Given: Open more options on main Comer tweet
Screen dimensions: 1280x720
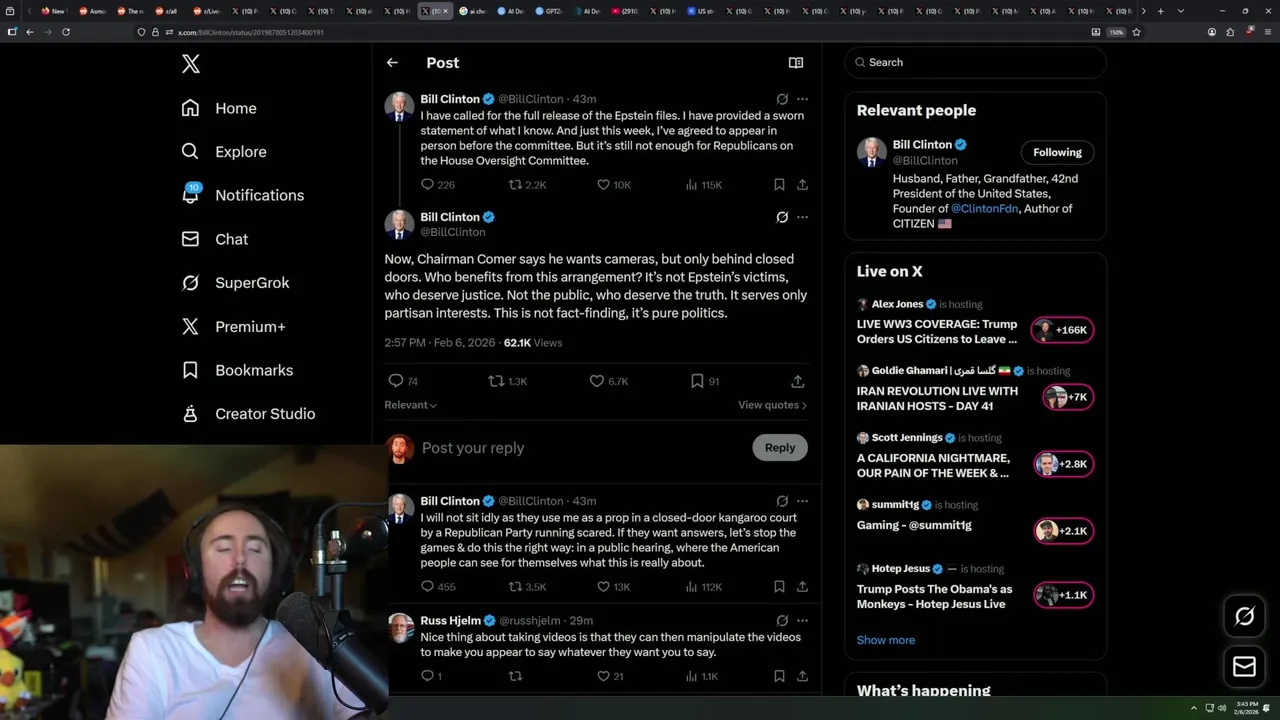Looking at the screenshot, I should [x=802, y=217].
